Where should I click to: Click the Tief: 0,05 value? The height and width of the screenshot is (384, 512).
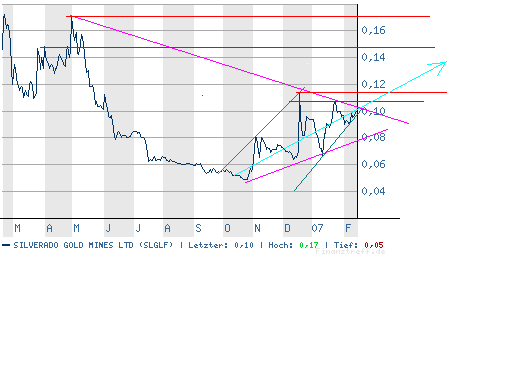point(374,245)
